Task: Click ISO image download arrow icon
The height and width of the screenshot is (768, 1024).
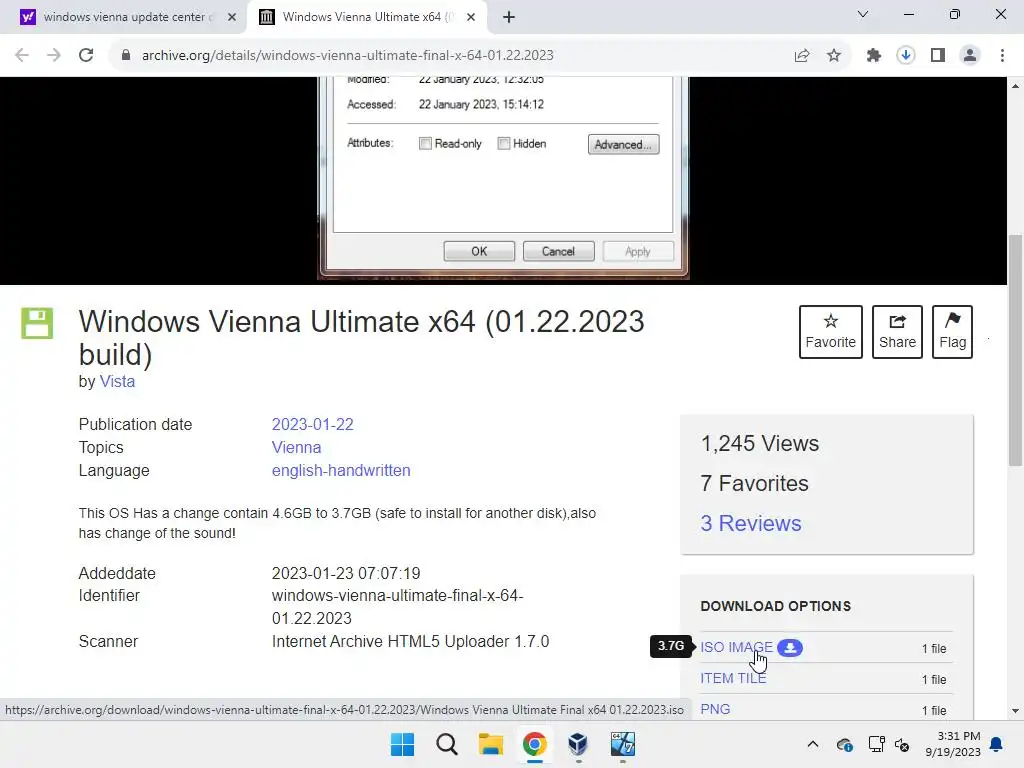Action: point(790,648)
